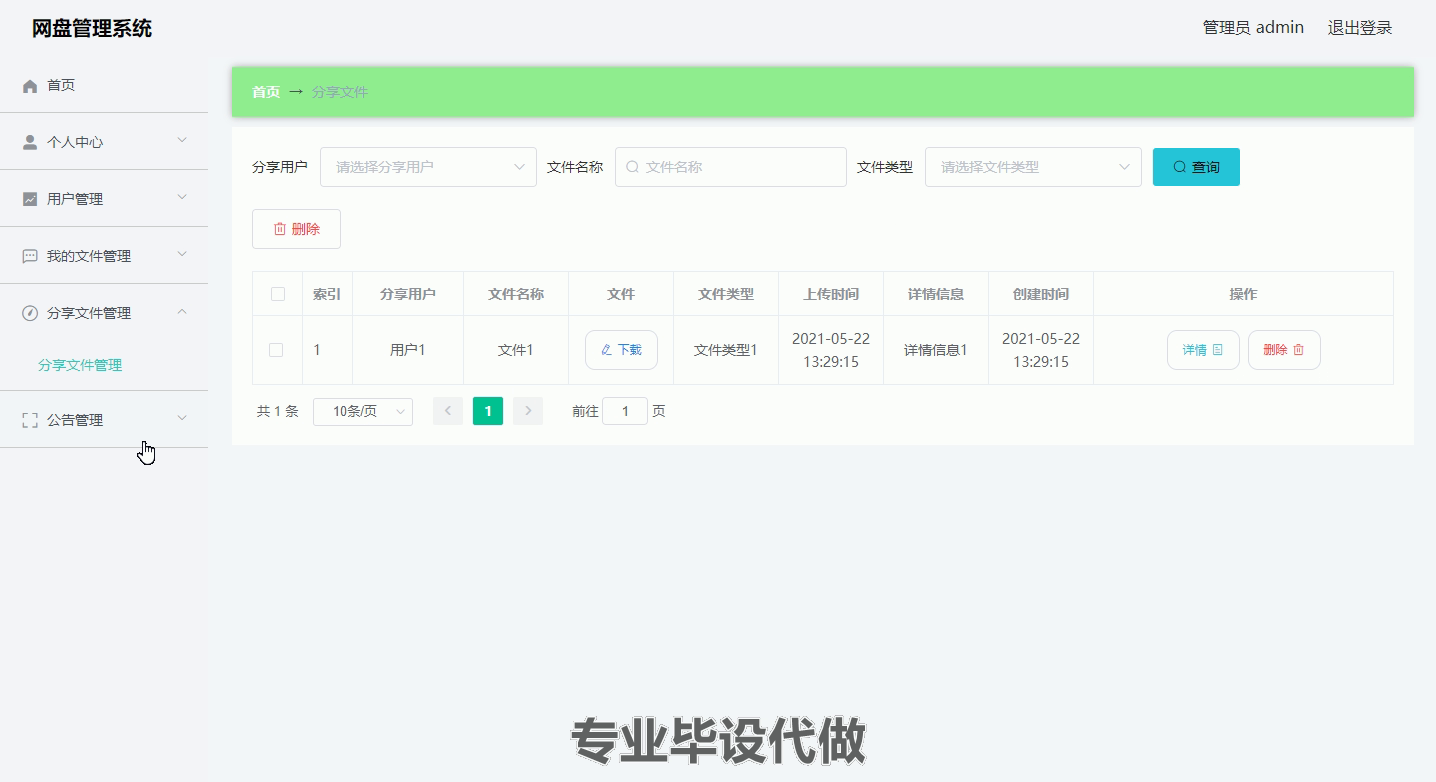Click the 分享用户 column header

point(408,294)
